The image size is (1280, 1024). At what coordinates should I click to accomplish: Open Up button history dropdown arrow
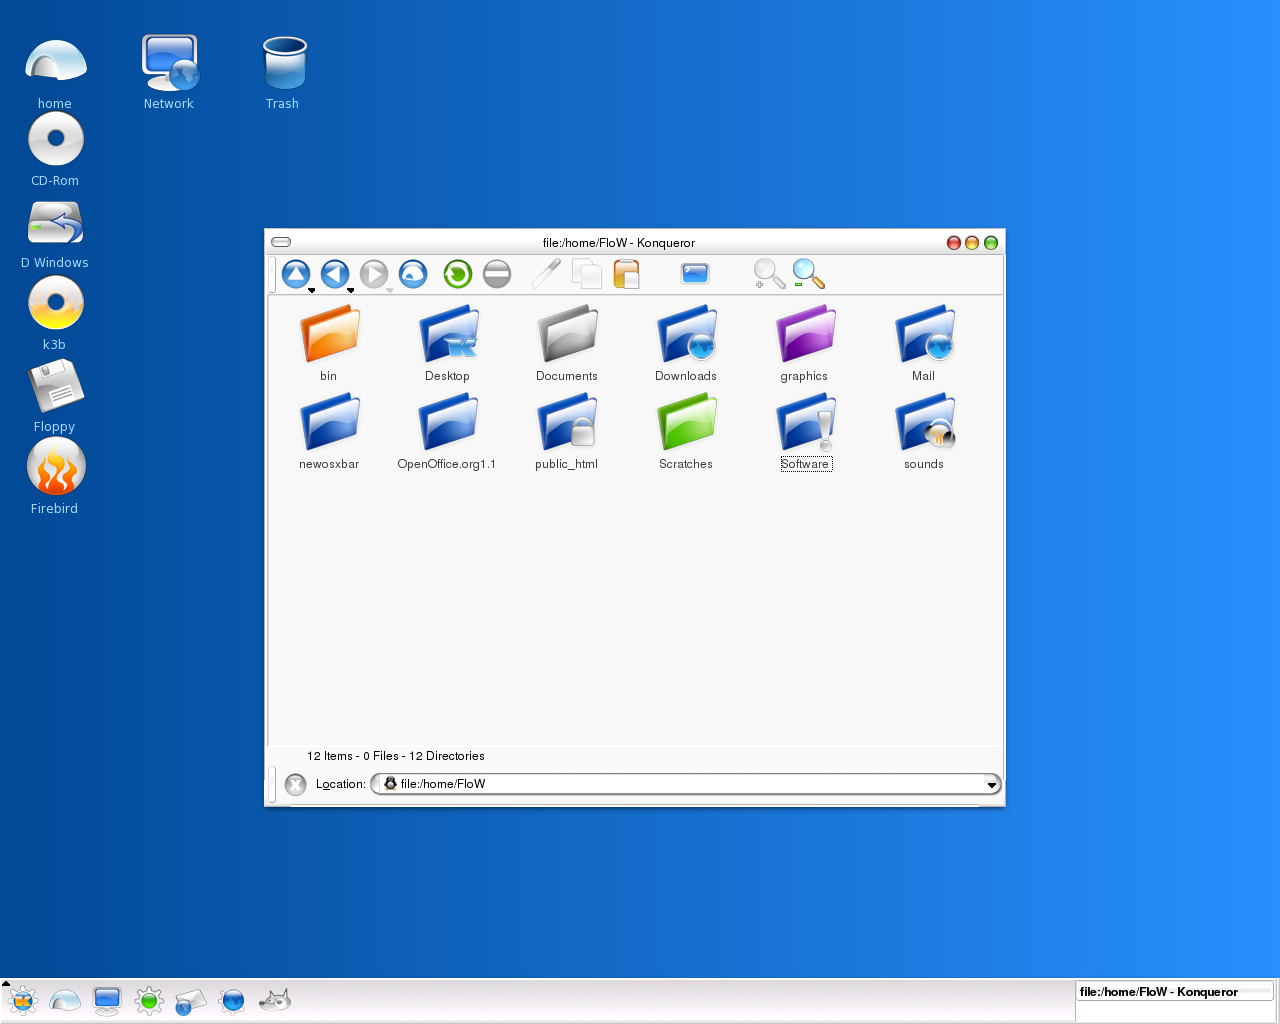312,290
